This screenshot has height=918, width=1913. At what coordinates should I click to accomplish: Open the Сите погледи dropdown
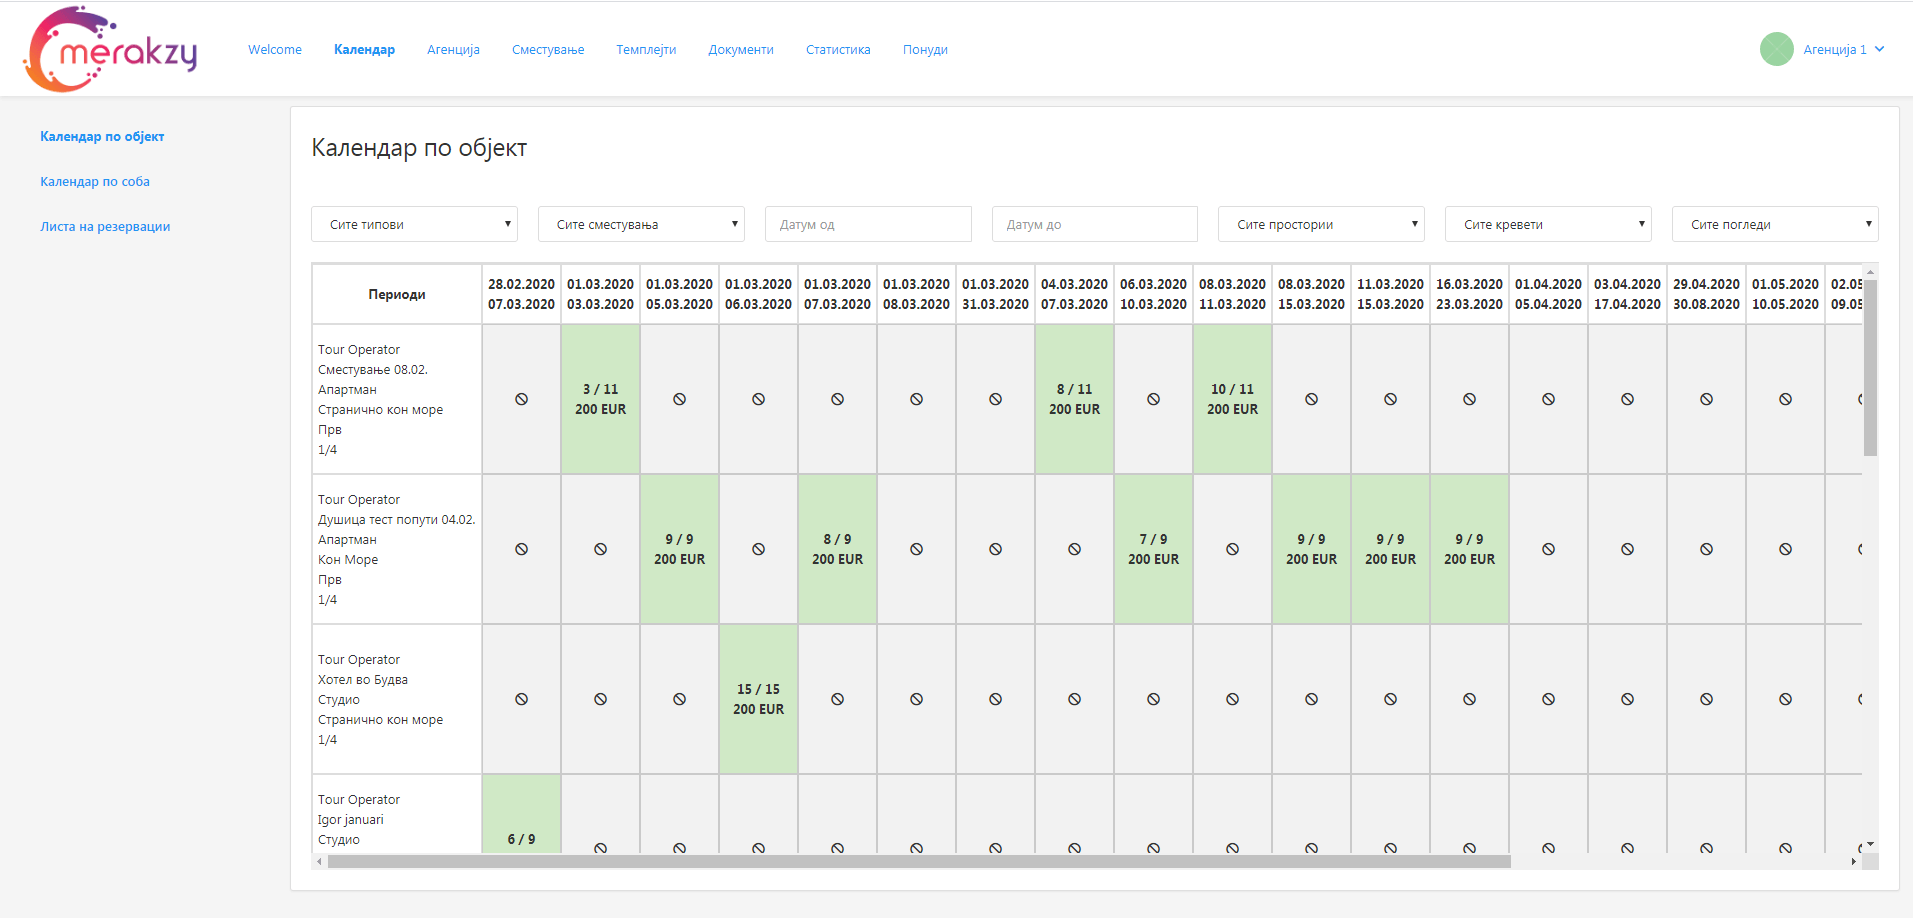(1775, 224)
